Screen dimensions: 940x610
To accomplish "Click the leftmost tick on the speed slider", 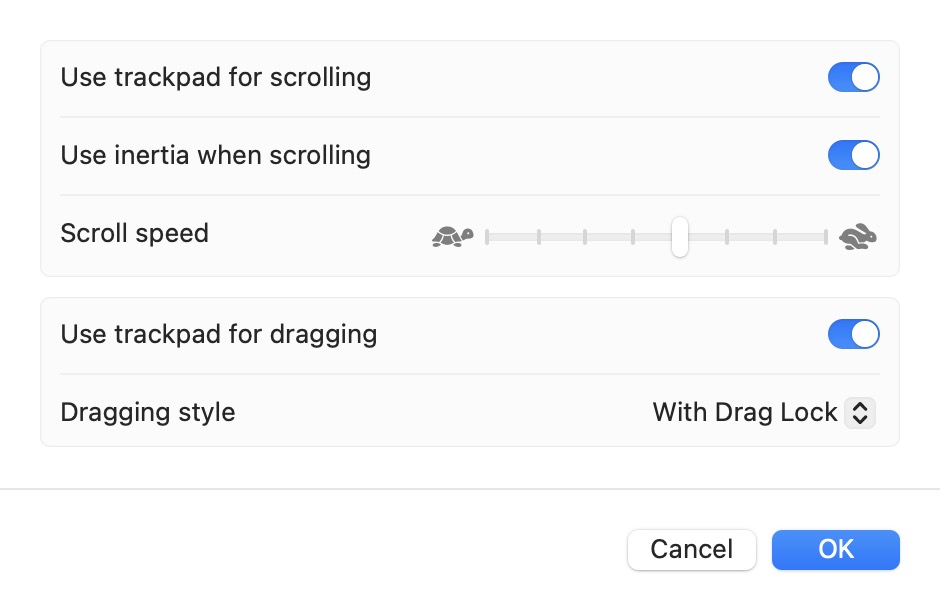I will pos(488,238).
